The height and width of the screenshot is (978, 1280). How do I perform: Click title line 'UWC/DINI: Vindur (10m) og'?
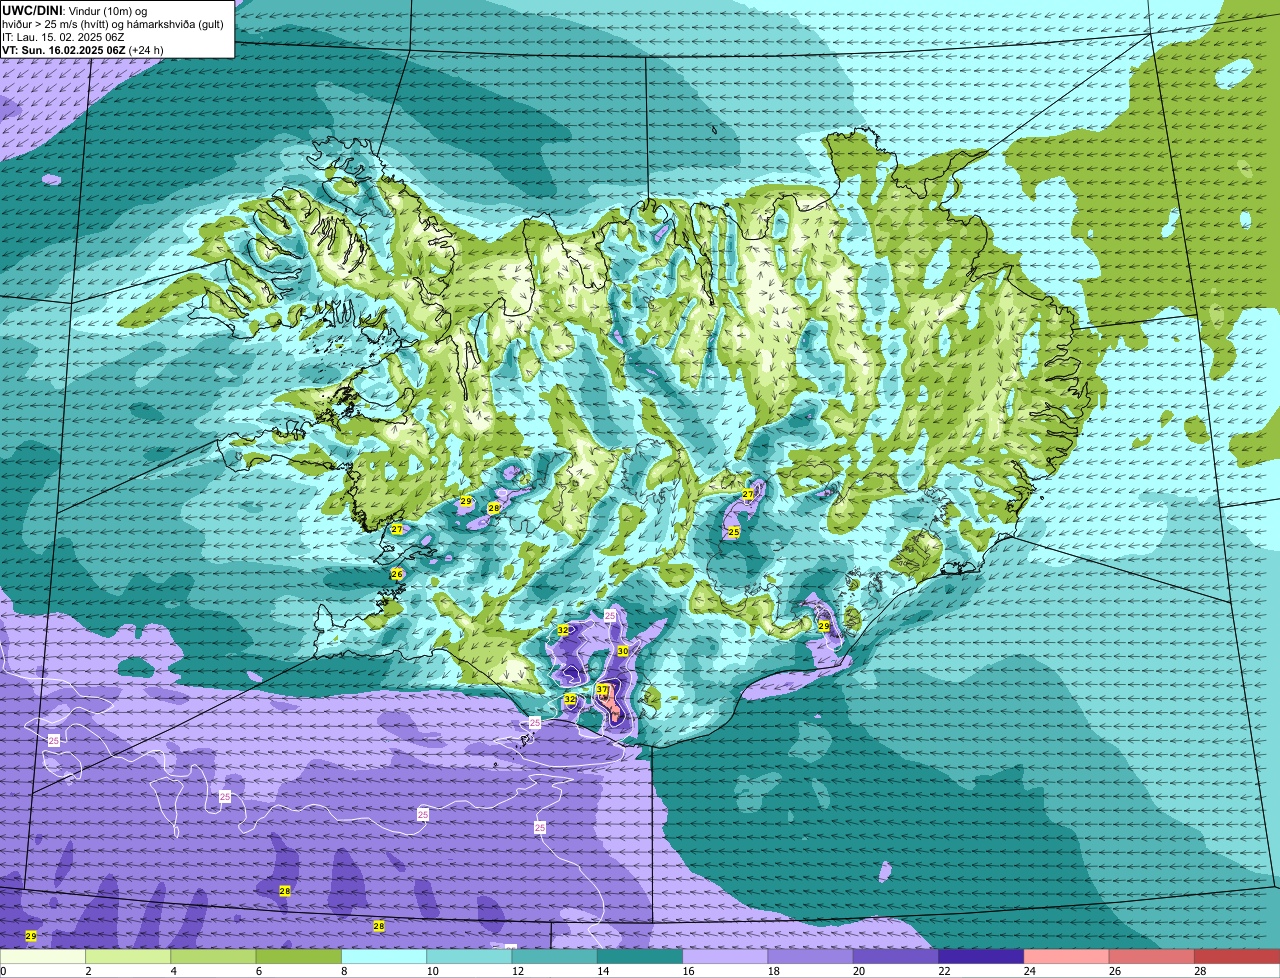pyautogui.click(x=75, y=10)
